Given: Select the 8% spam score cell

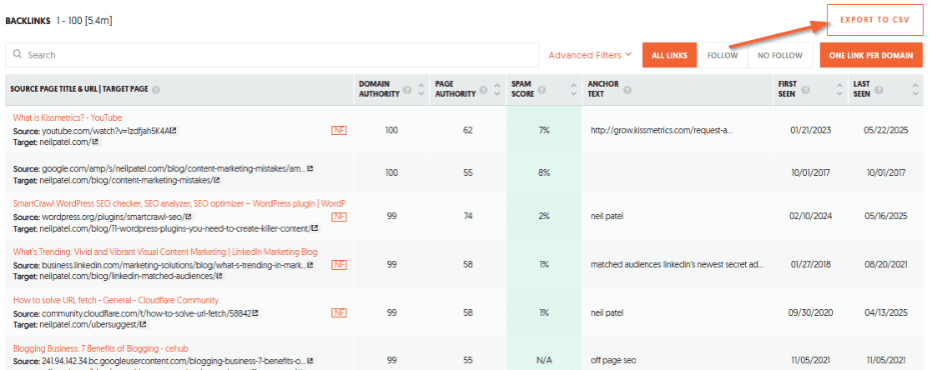Looking at the screenshot, I should 544,172.
